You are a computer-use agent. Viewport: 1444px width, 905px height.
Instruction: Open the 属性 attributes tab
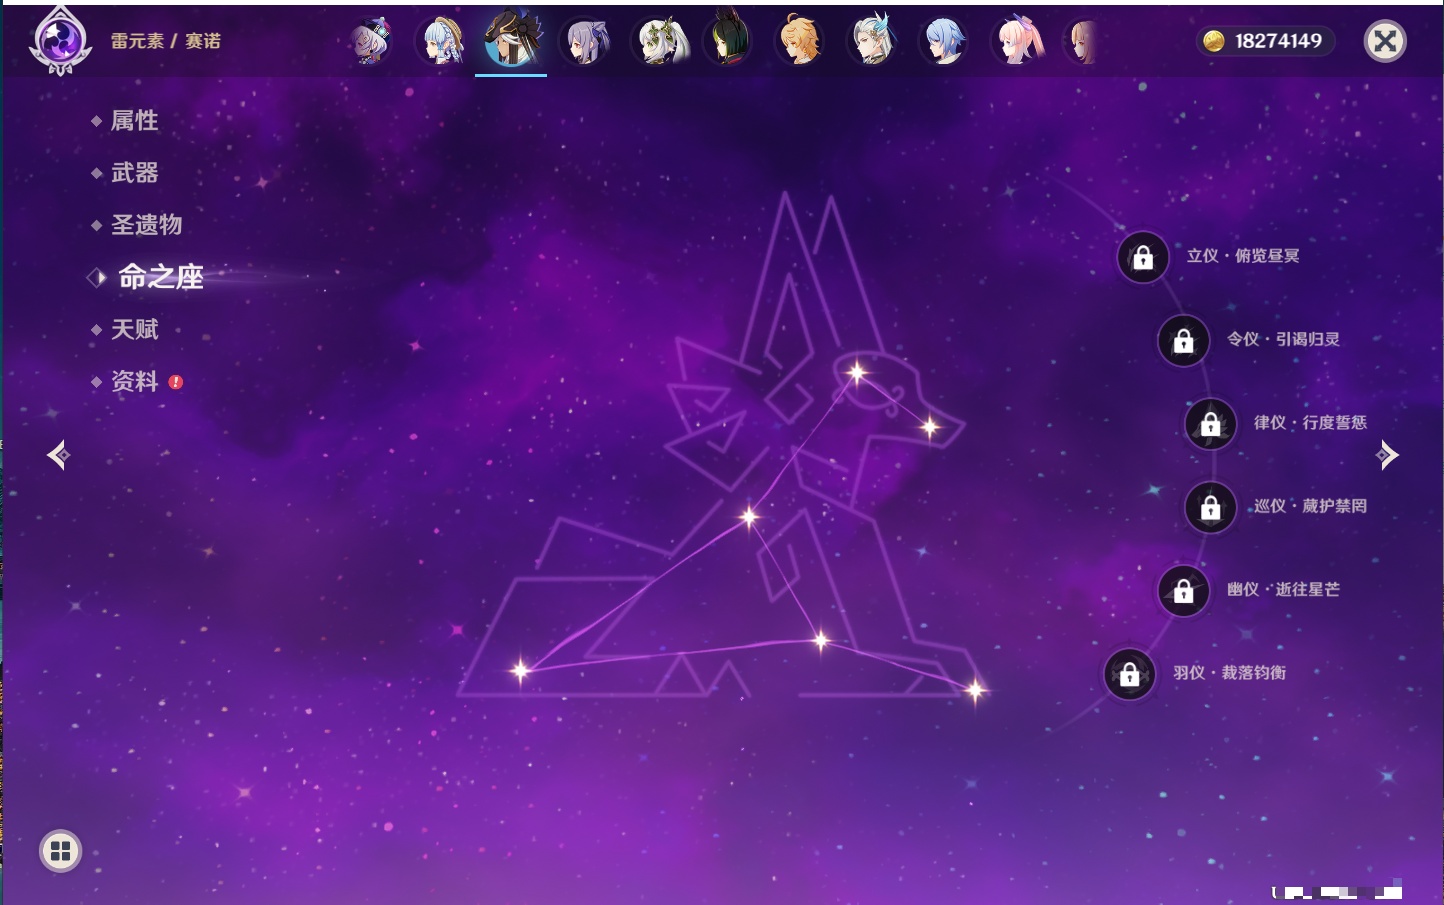134,121
